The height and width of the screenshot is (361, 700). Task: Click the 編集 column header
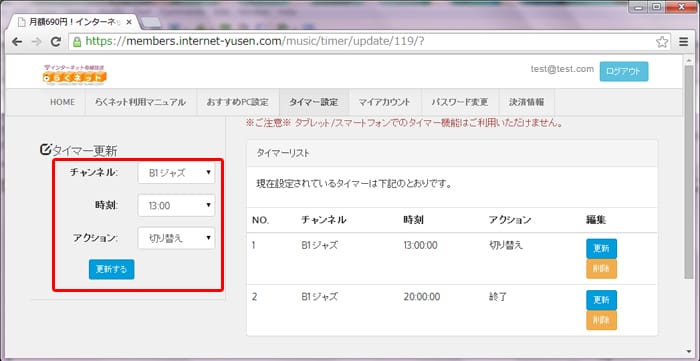pyautogui.click(x=596, y=220)
